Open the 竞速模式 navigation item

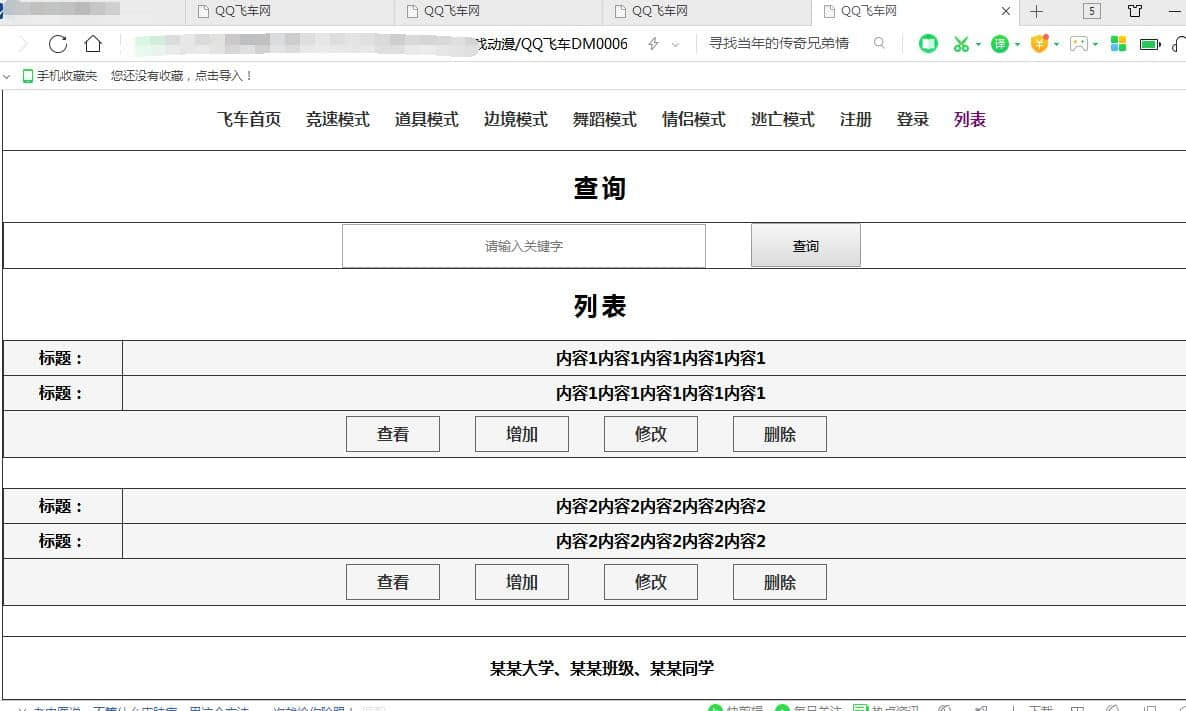(337, 120)
